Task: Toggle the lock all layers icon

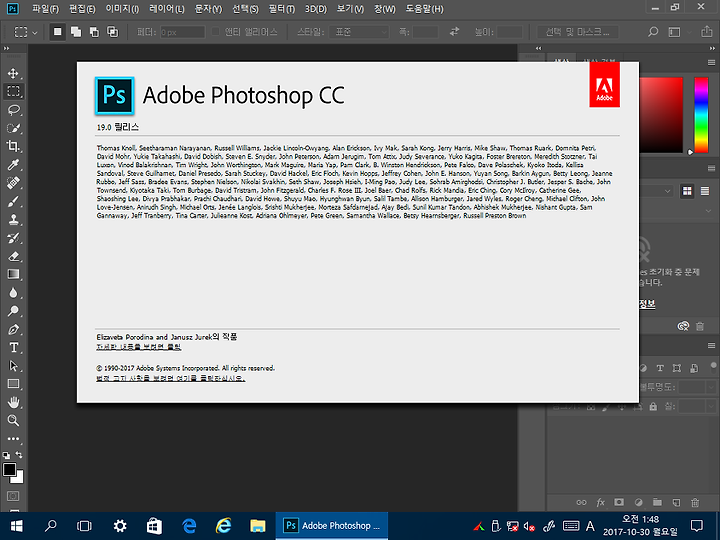Action: 653,407
